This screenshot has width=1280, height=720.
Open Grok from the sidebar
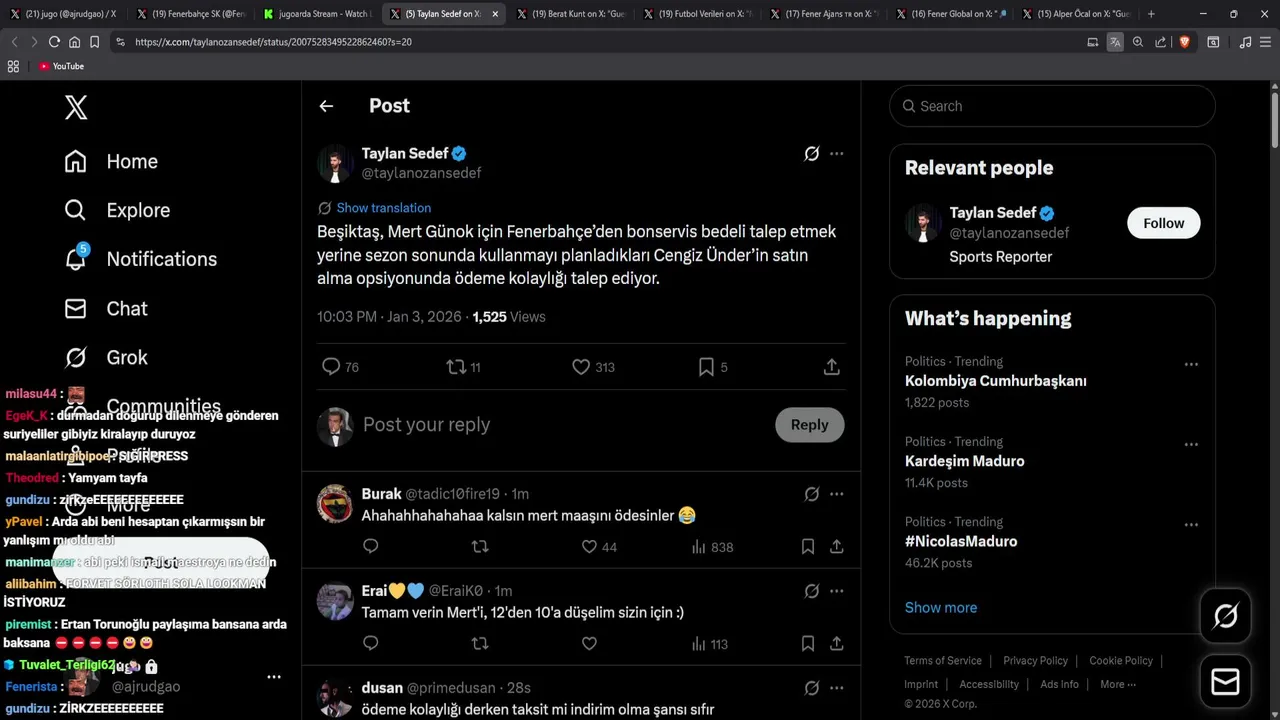click(x=106, y=357)
